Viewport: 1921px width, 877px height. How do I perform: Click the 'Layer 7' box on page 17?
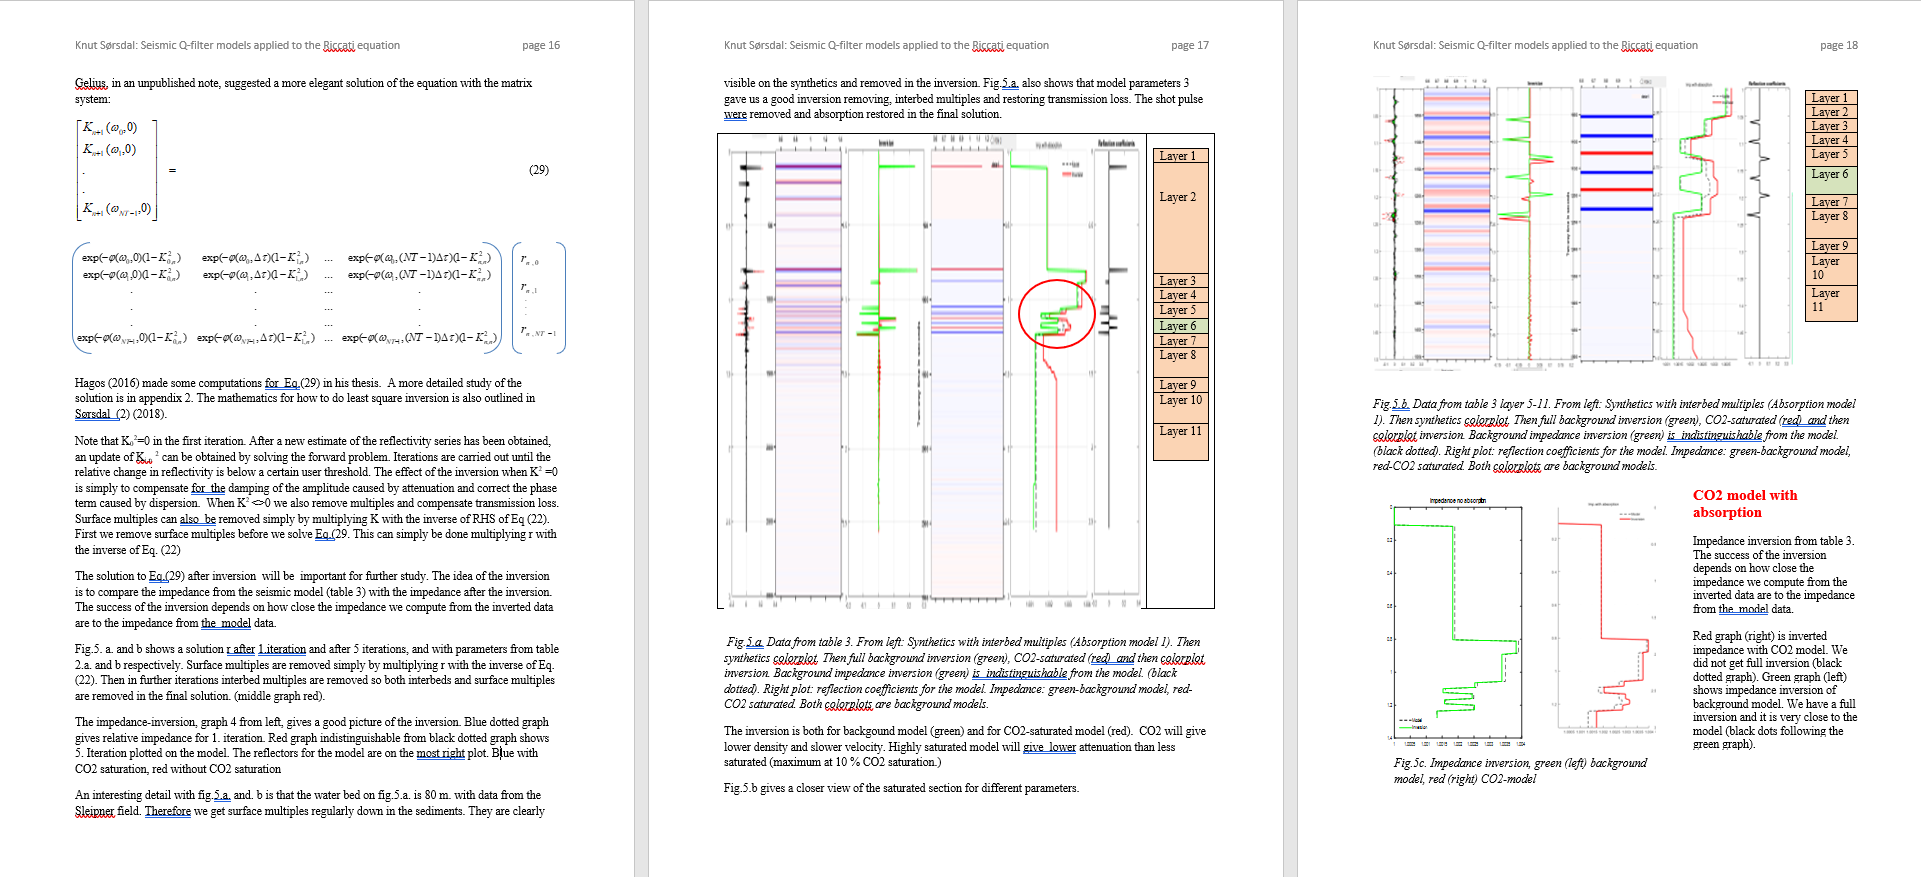[1180, 341]
